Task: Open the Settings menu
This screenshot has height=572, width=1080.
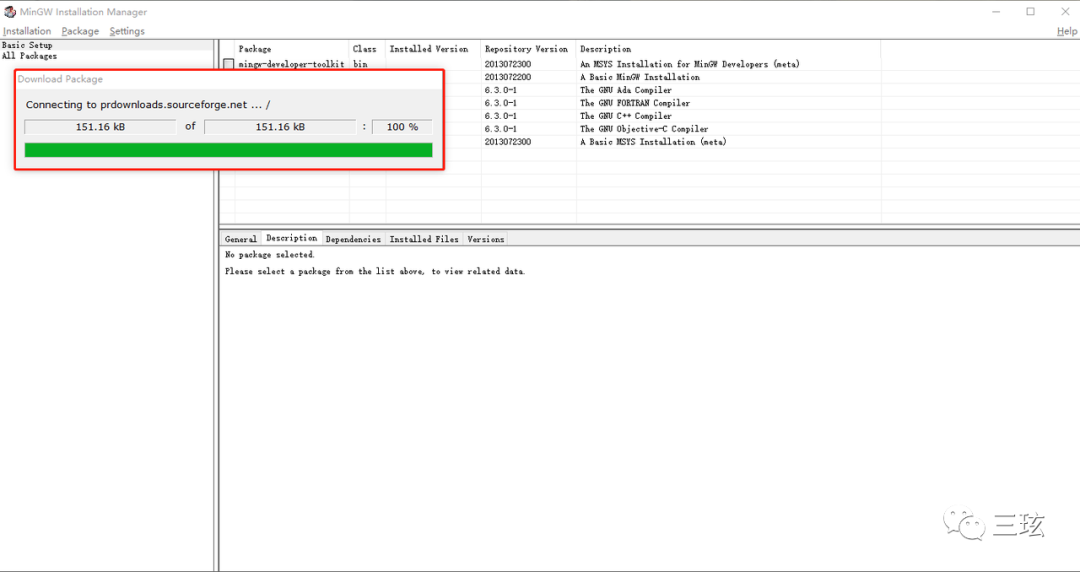Action: [x=127, y=31]
